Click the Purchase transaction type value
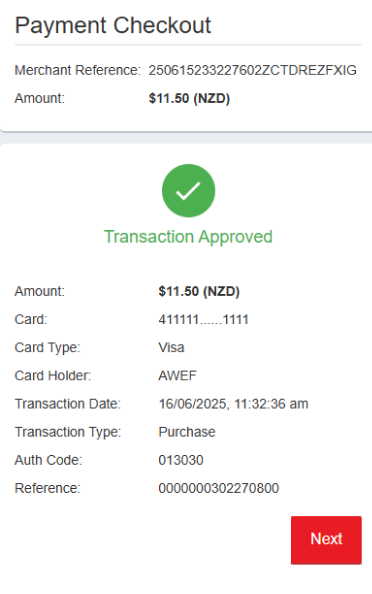 pos(187,432)
